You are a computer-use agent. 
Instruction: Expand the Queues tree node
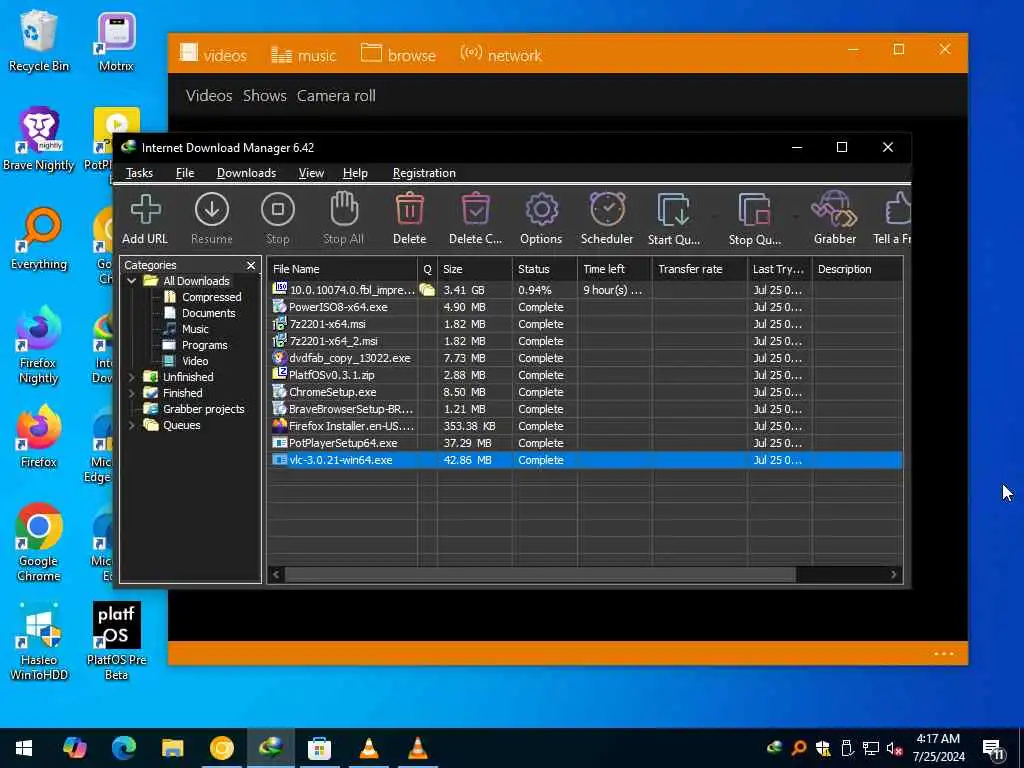click(x=132, y=425)
